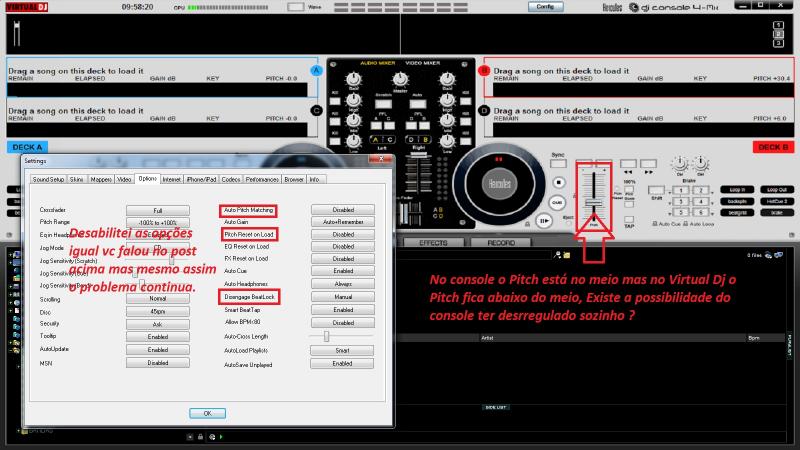This screenshot has height=450, width=800.
Task: Toggle FX Reset on Load setting
Action: 343,259
